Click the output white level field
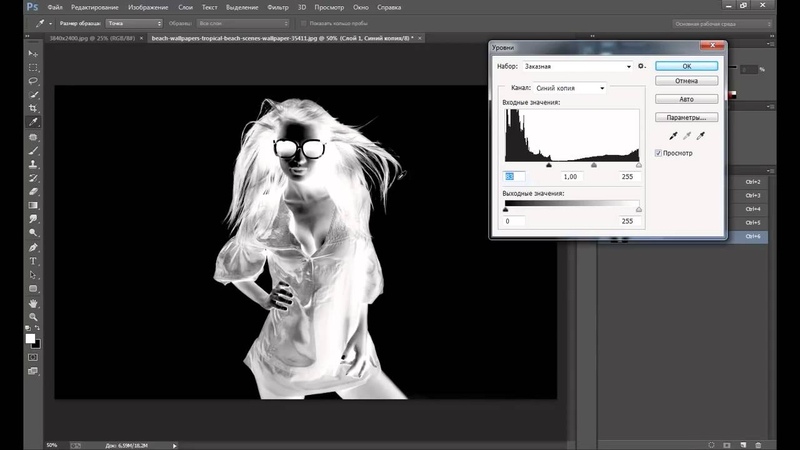Viewport: 800px width, 450px height. [628, 220]
